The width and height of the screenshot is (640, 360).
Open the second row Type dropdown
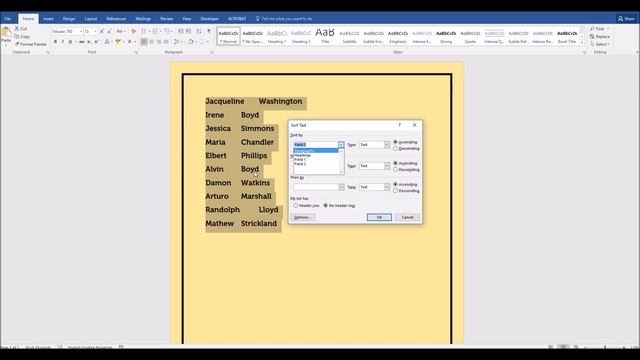coord(387,166)
